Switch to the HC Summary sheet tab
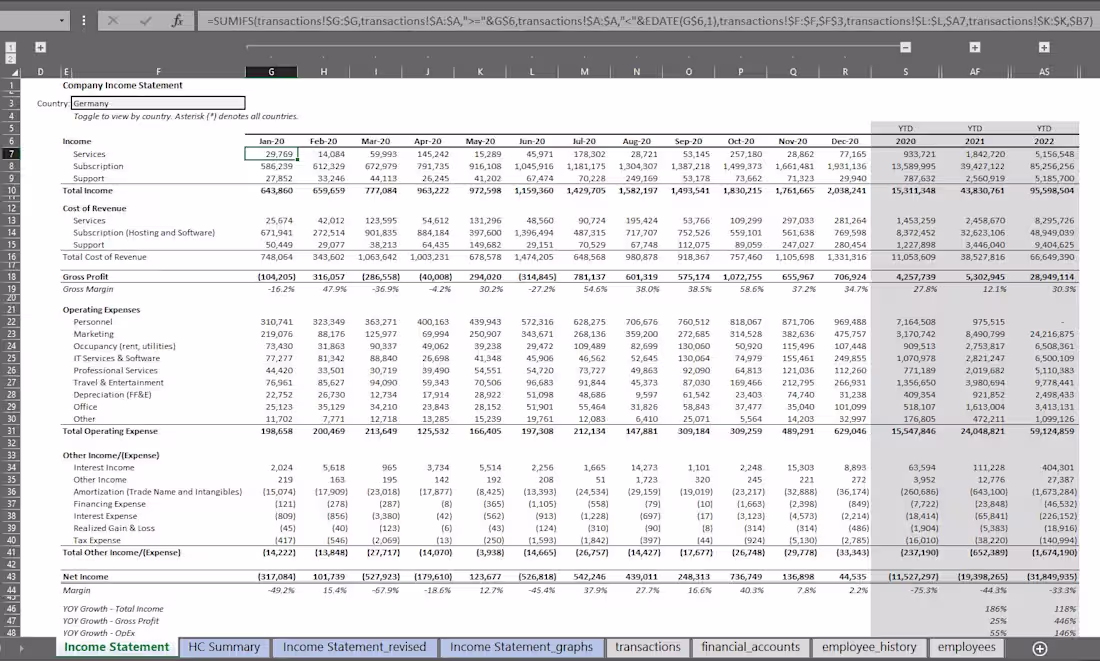 coord(224,647)
